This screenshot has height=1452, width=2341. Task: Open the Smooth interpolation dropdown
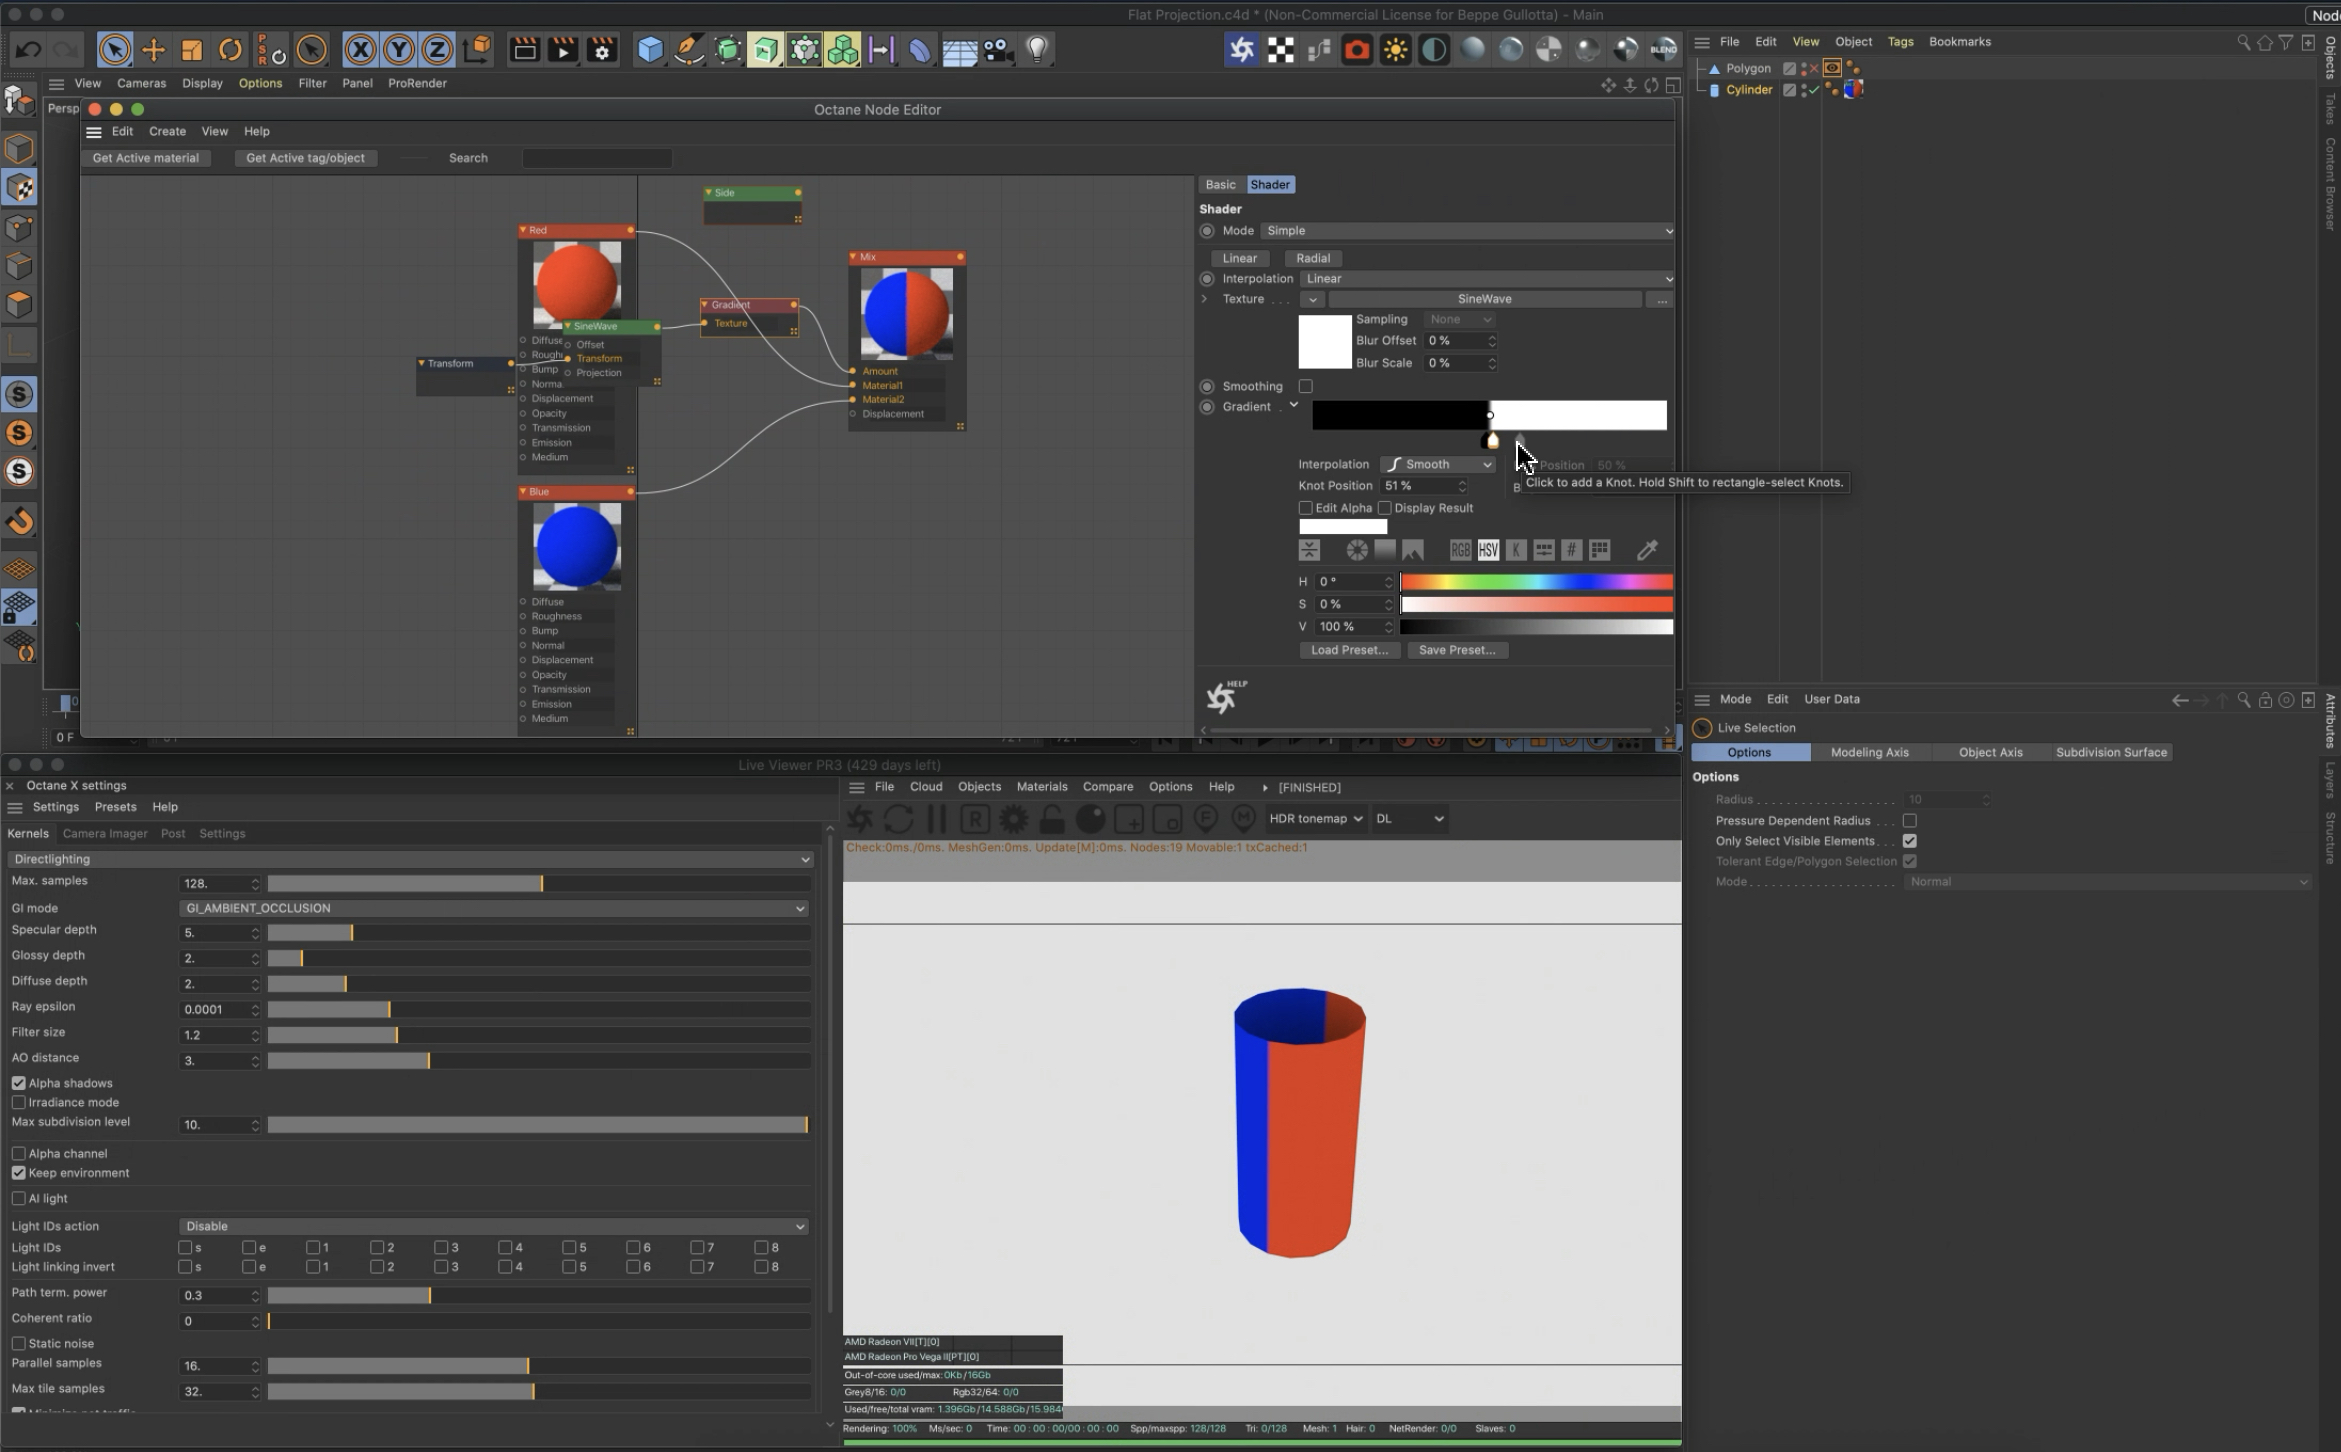pos(1438,464)
